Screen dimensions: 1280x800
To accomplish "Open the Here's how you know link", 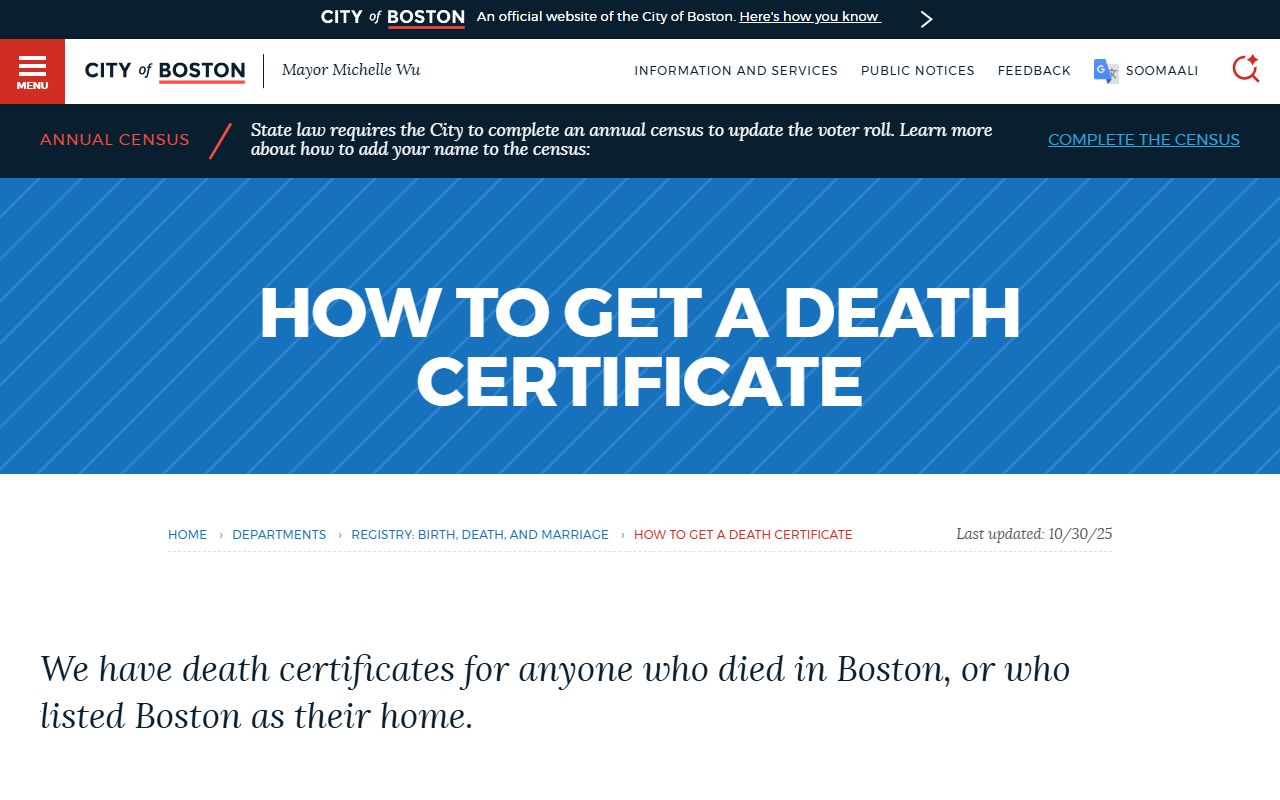I will pyautogui.click(x=809, y=17).
